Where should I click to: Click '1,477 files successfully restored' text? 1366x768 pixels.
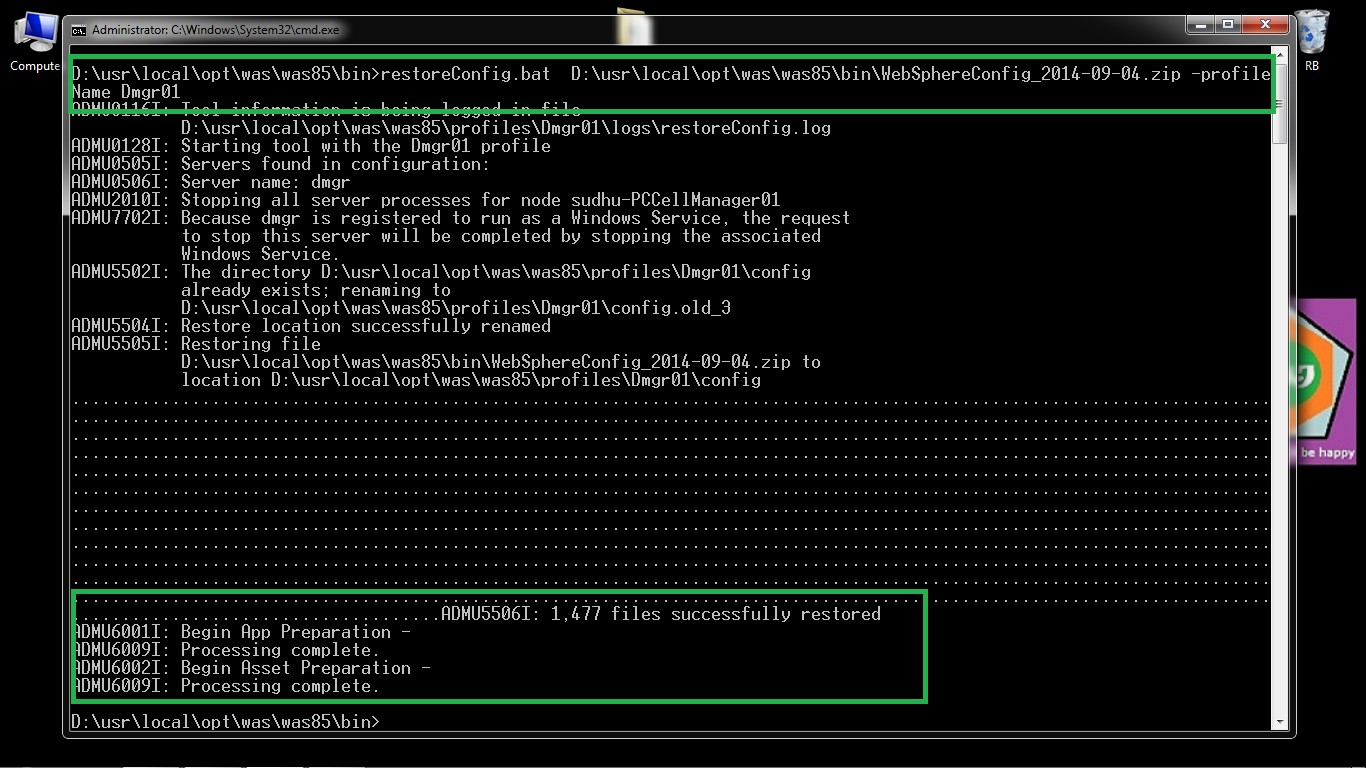click(x=716, y=614)
